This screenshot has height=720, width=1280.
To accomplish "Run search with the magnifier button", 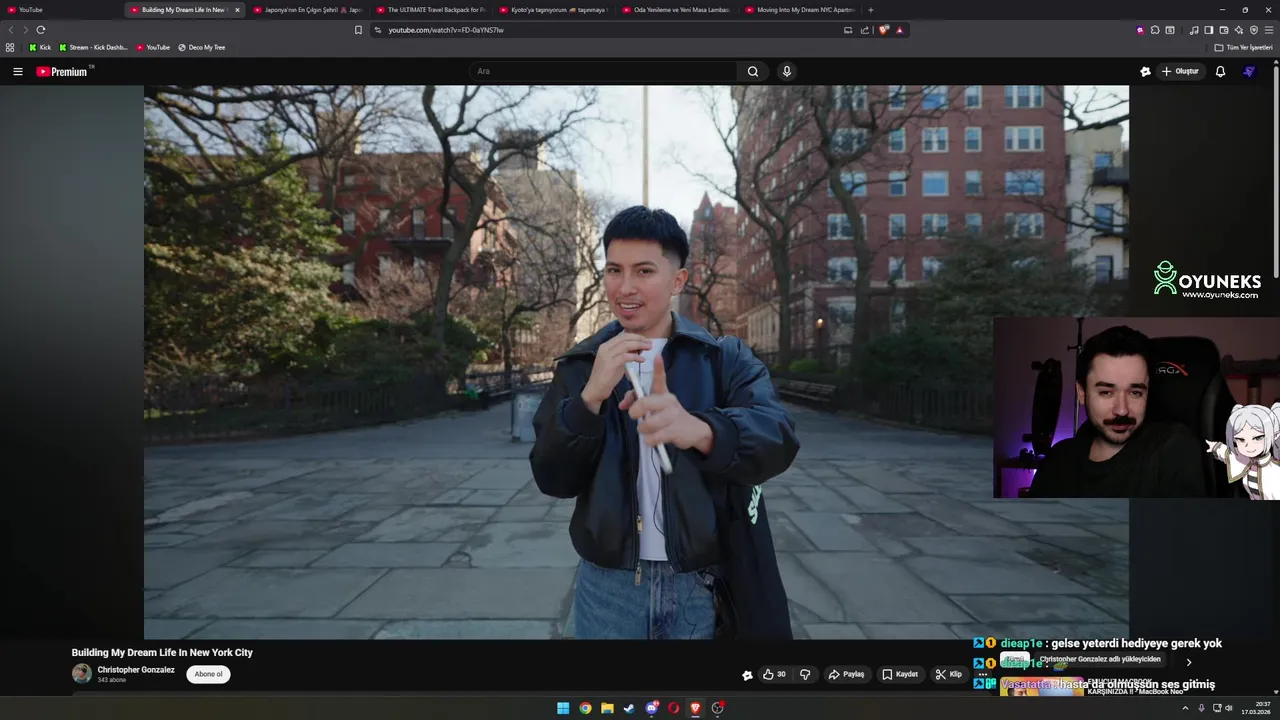I will pos(753,71).
